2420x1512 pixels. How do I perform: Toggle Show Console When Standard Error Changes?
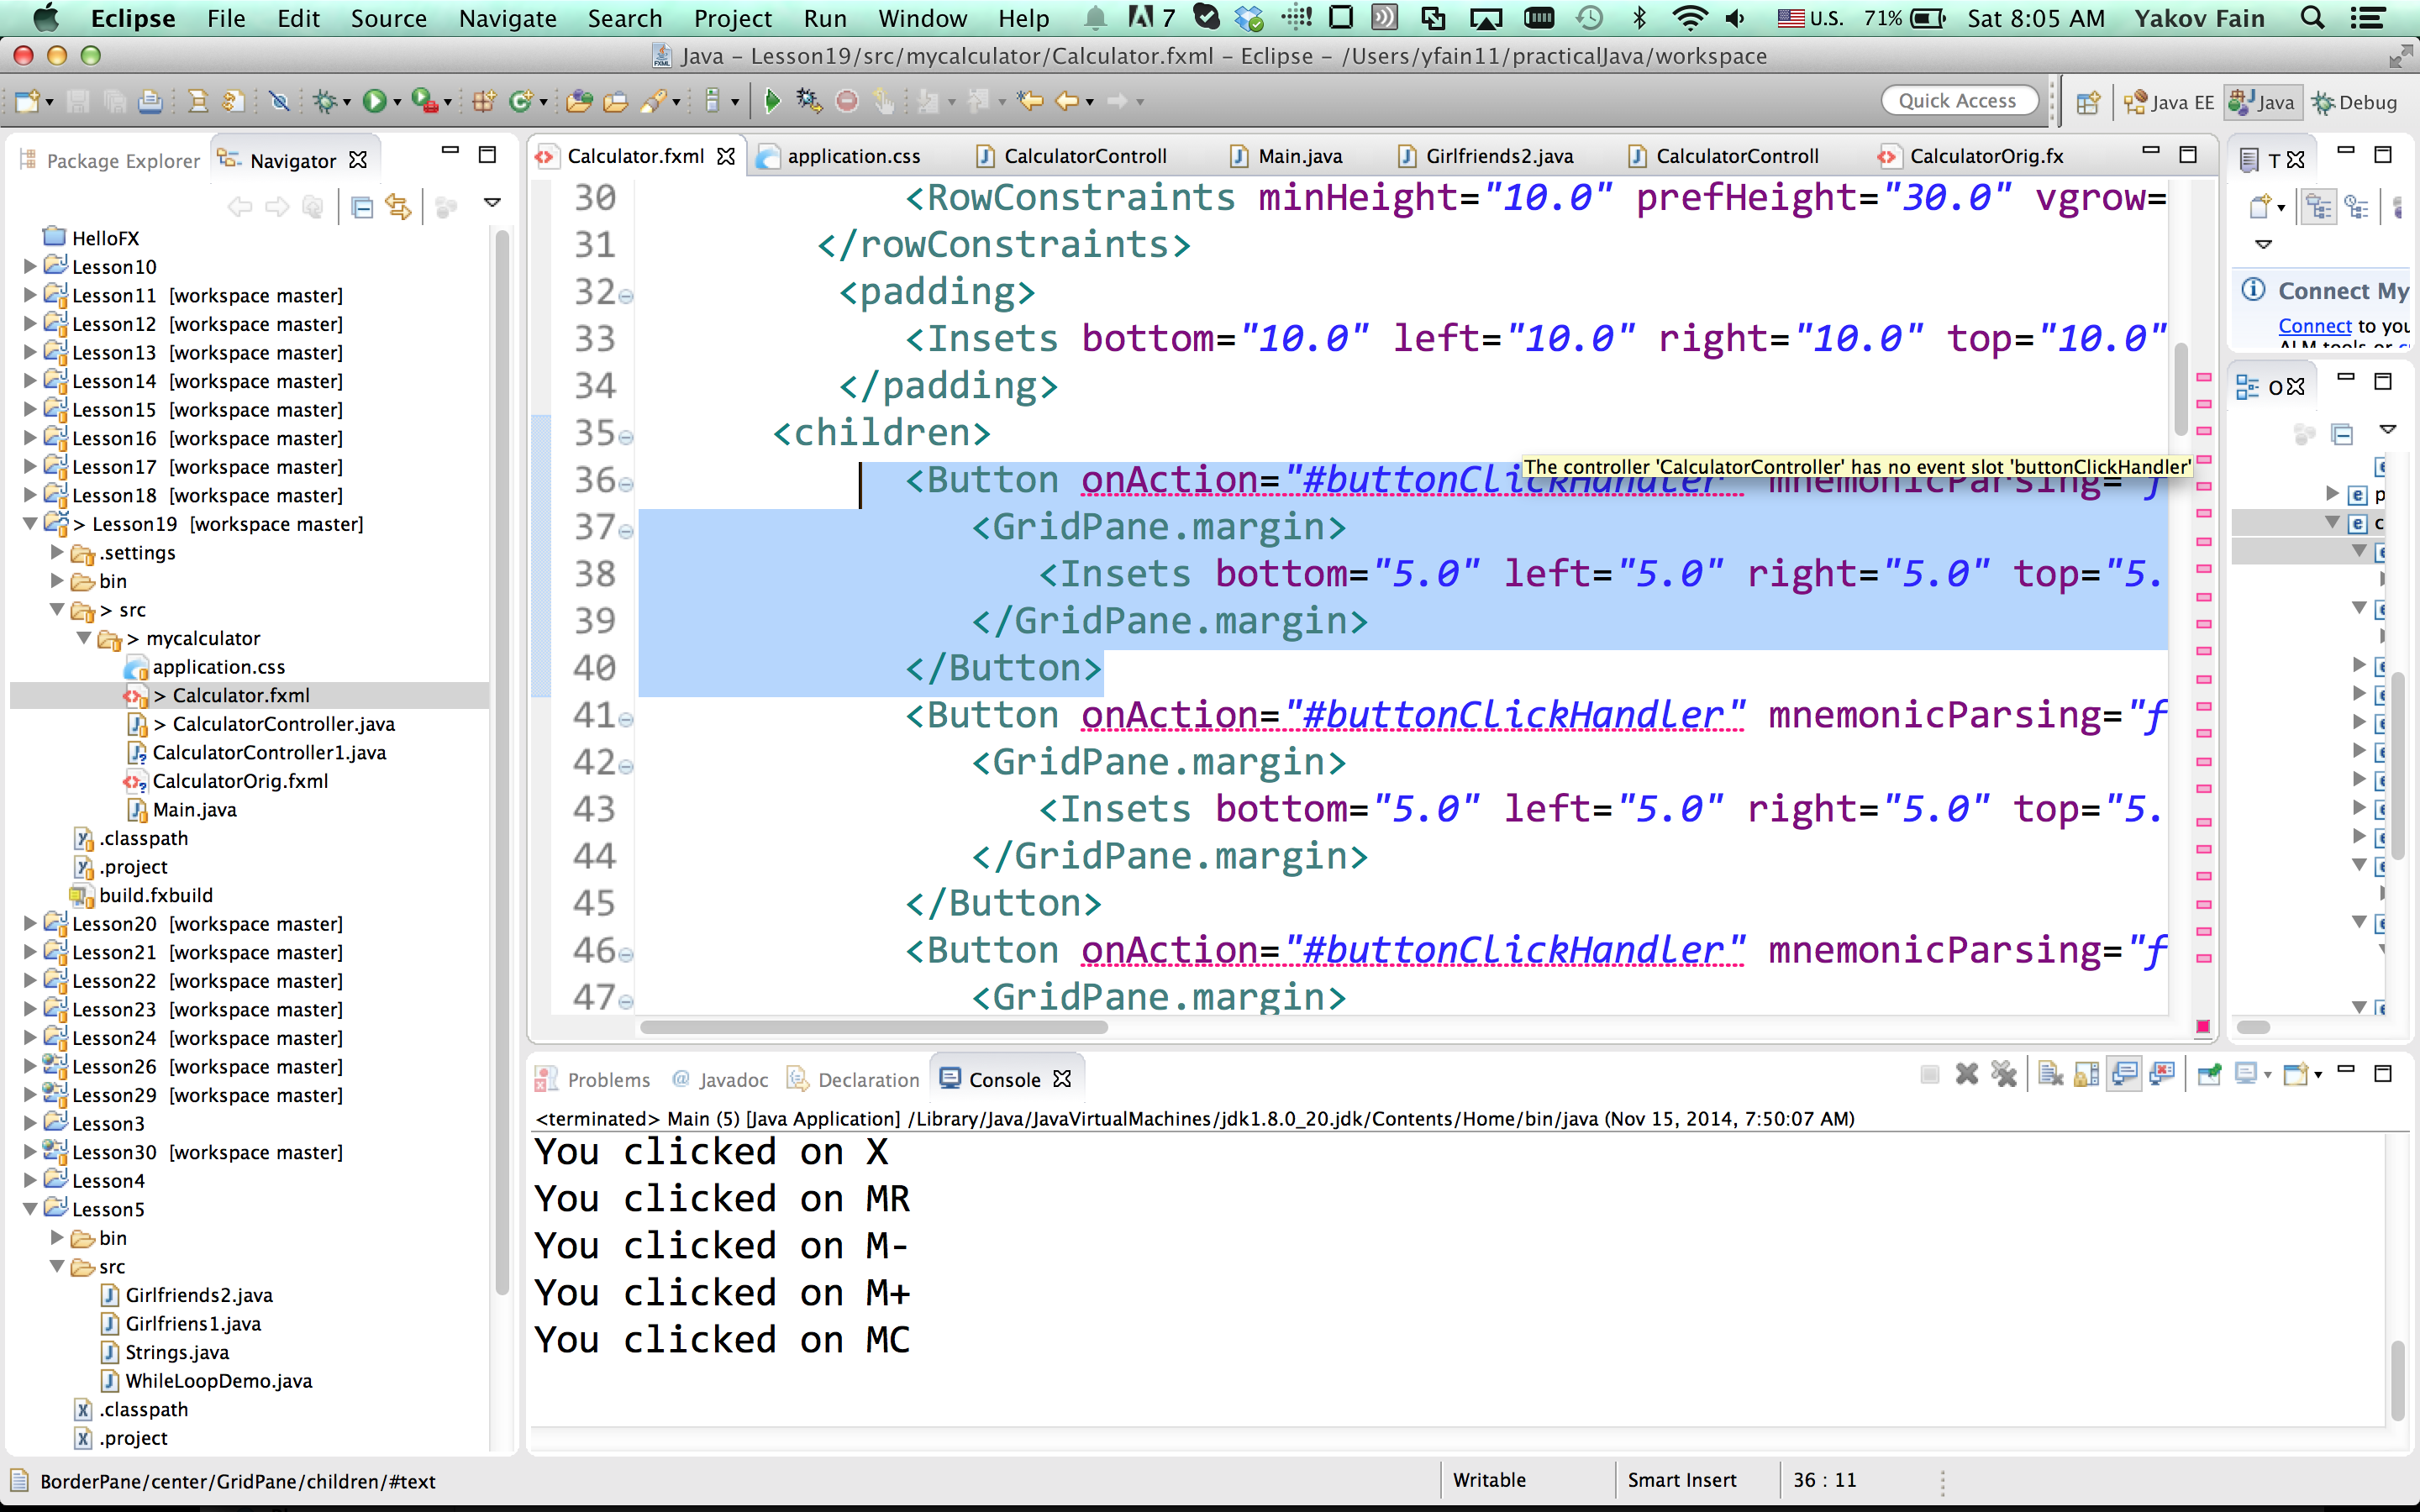2162,1074
